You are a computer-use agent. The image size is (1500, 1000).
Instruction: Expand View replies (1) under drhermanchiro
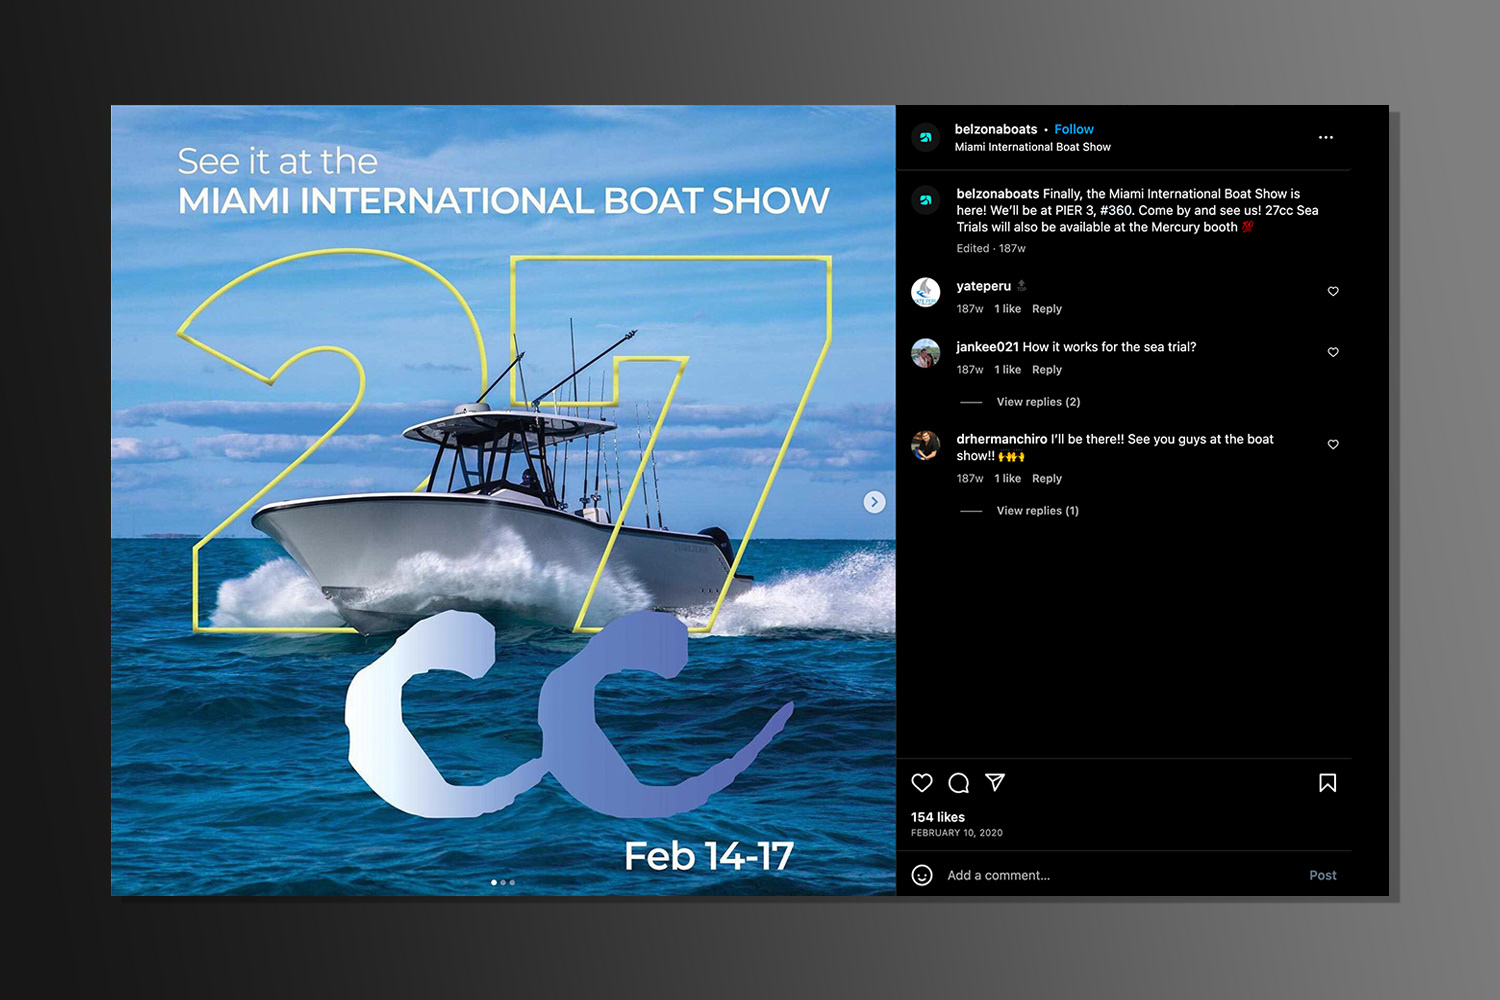click(x=1037, y=511)
